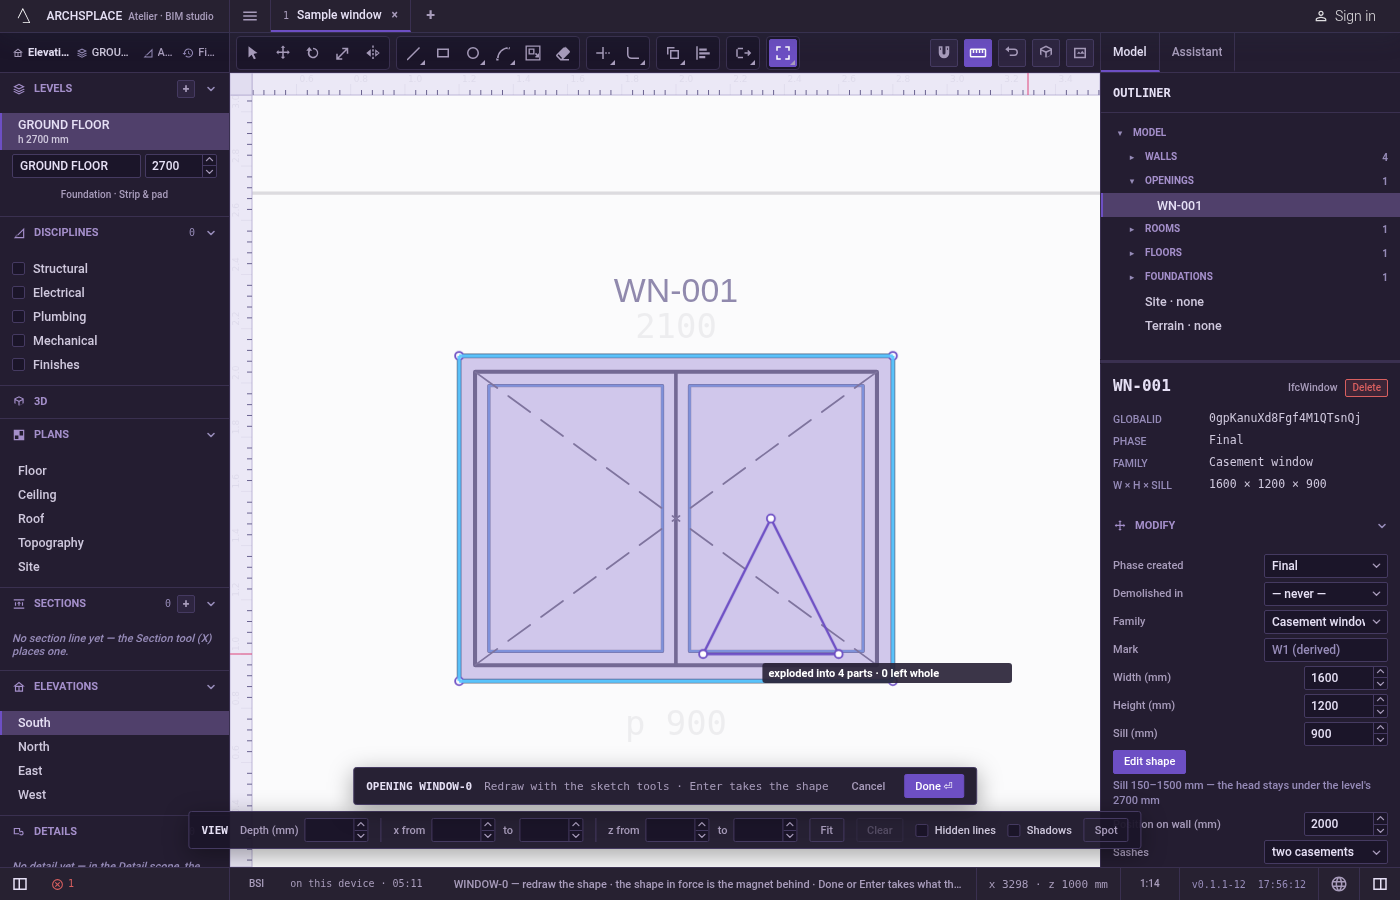This screenshot has width=1400, height=900.
Task: Select the arrow pointer tool
Action: [x=253, y=53]
